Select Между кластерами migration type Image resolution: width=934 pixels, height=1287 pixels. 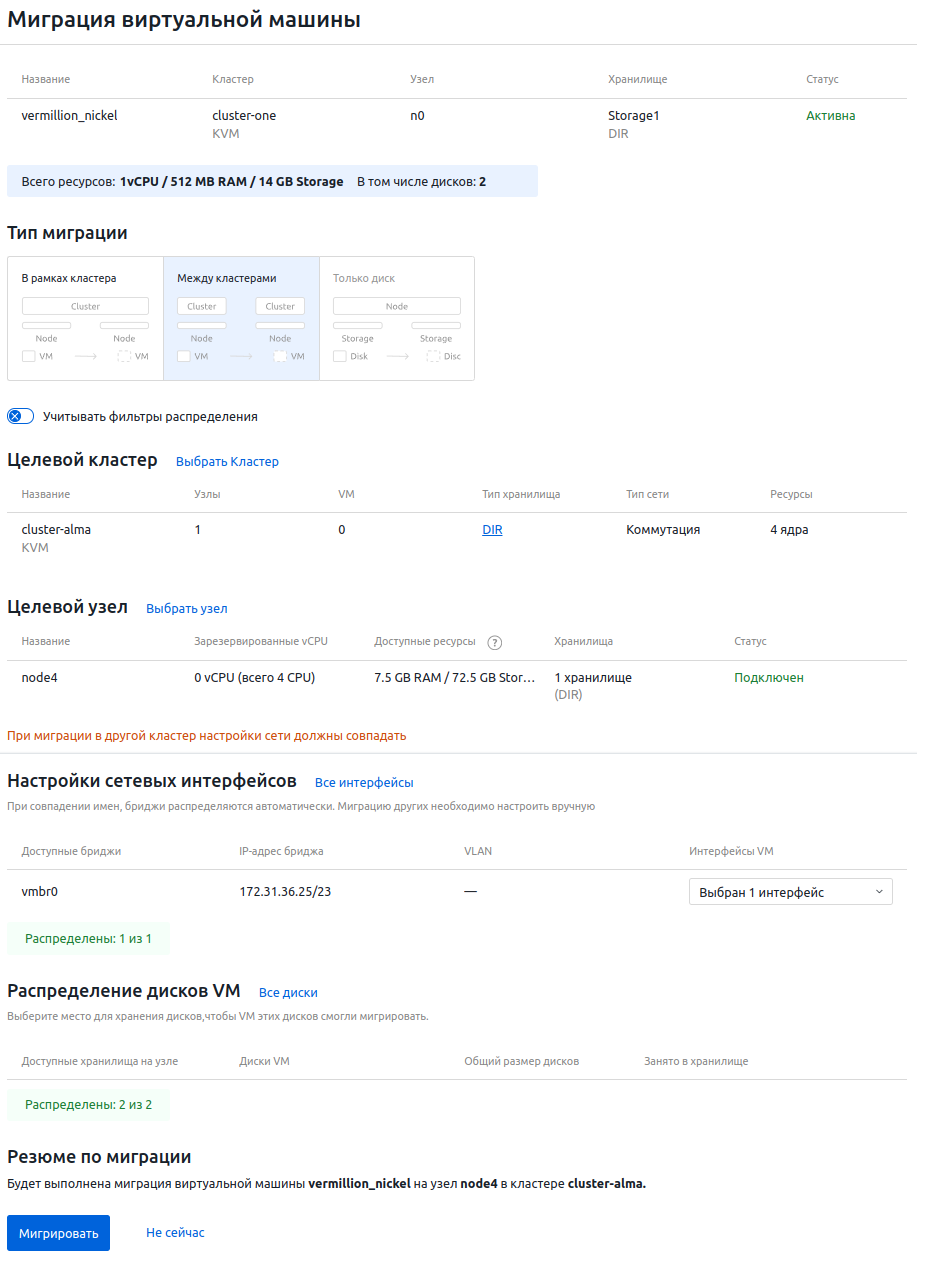tap(241, 318)
